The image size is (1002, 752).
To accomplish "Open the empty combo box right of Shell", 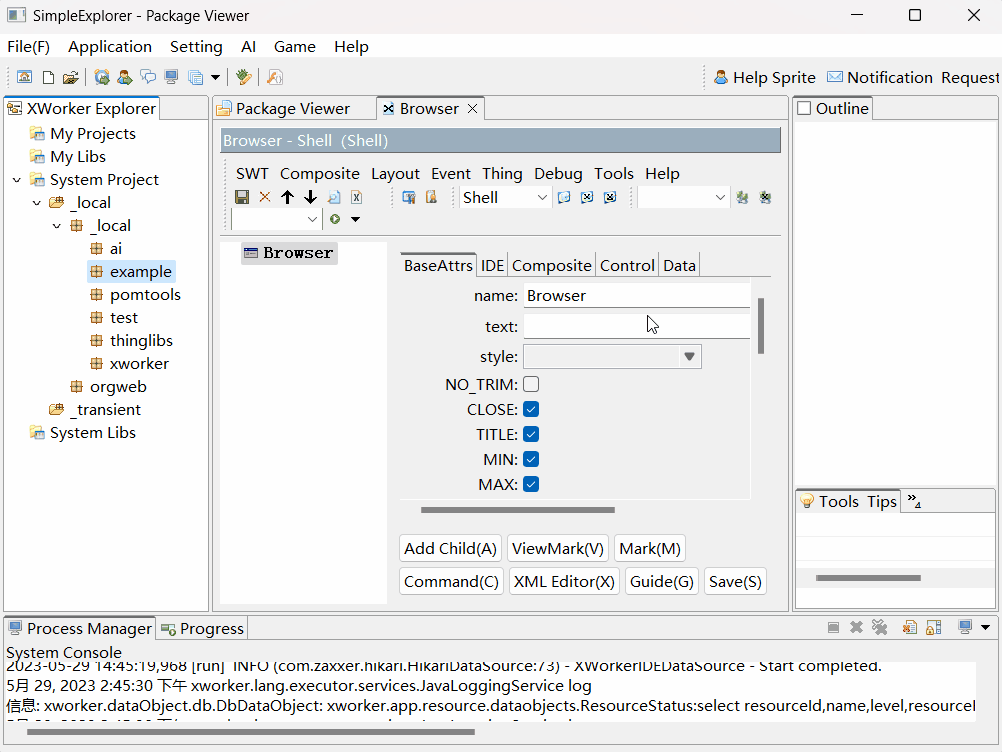I will coord(683,197).
